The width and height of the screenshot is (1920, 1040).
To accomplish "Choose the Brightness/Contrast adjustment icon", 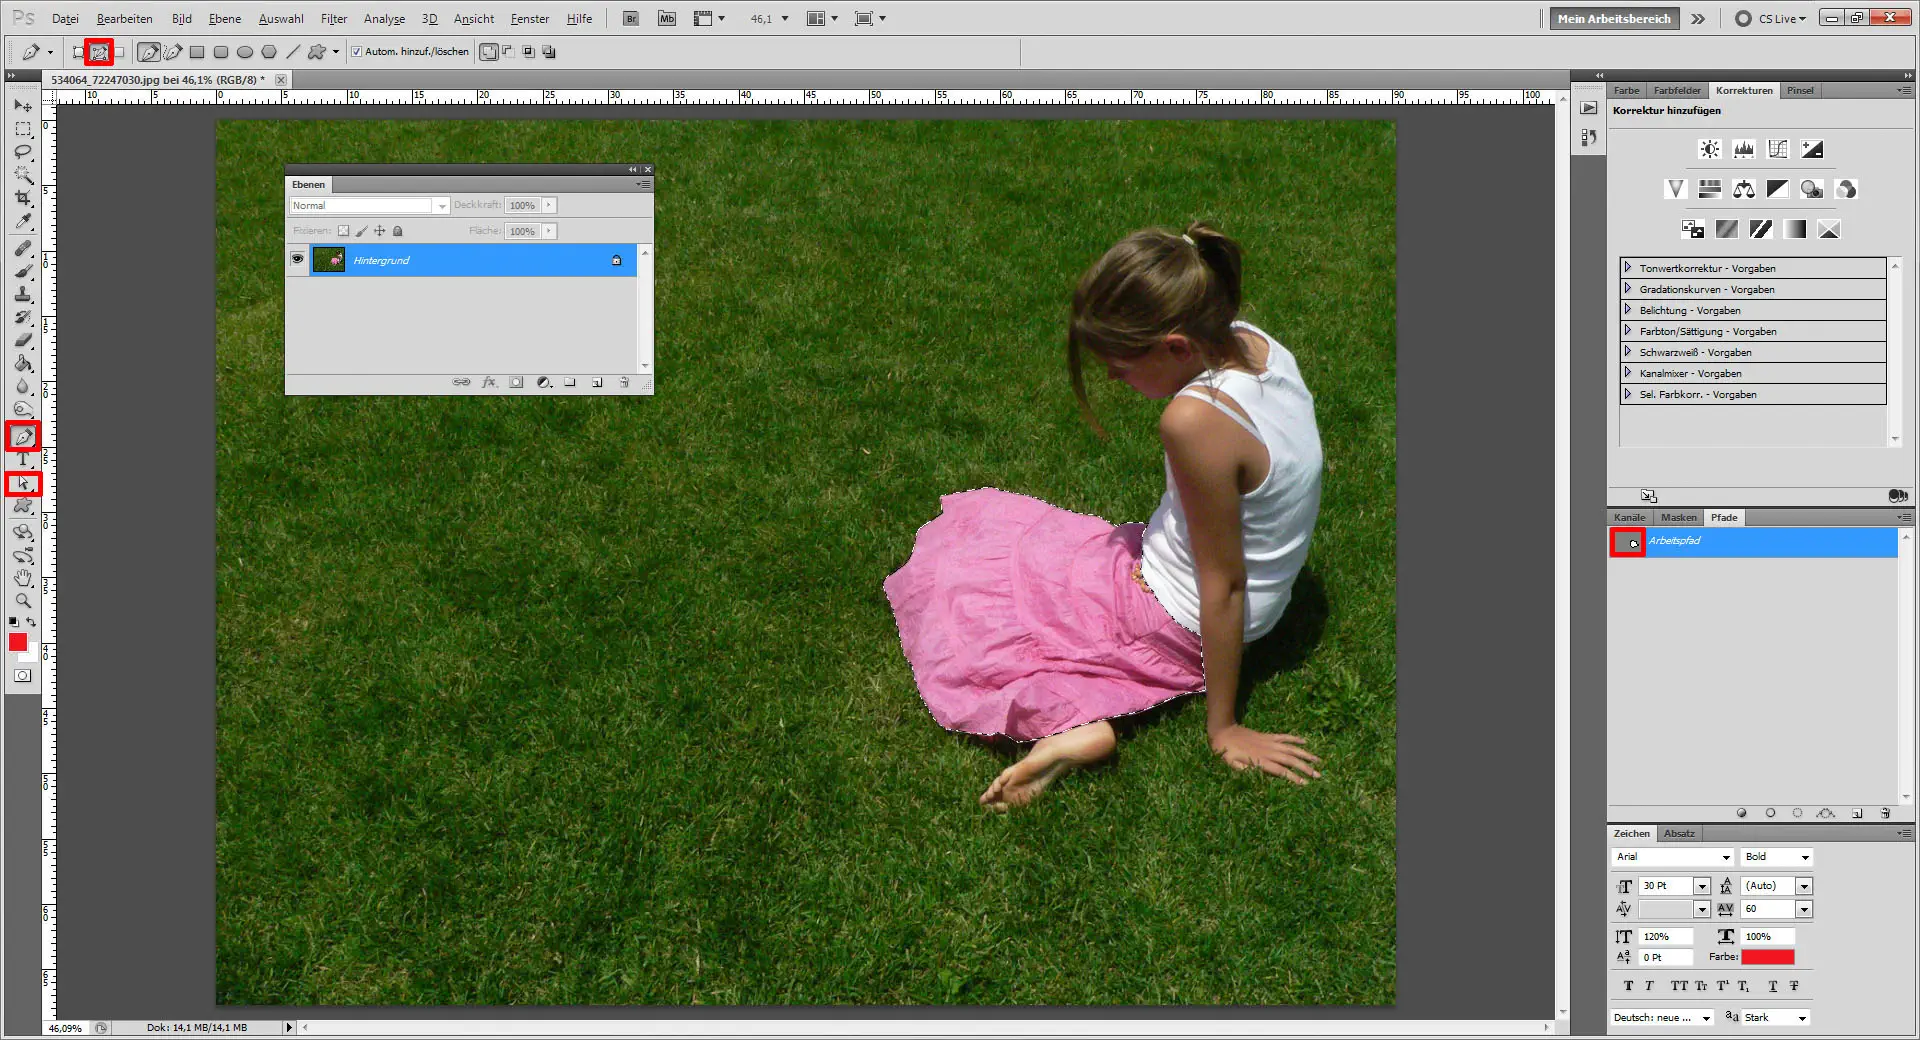I will coord(1709,149).
